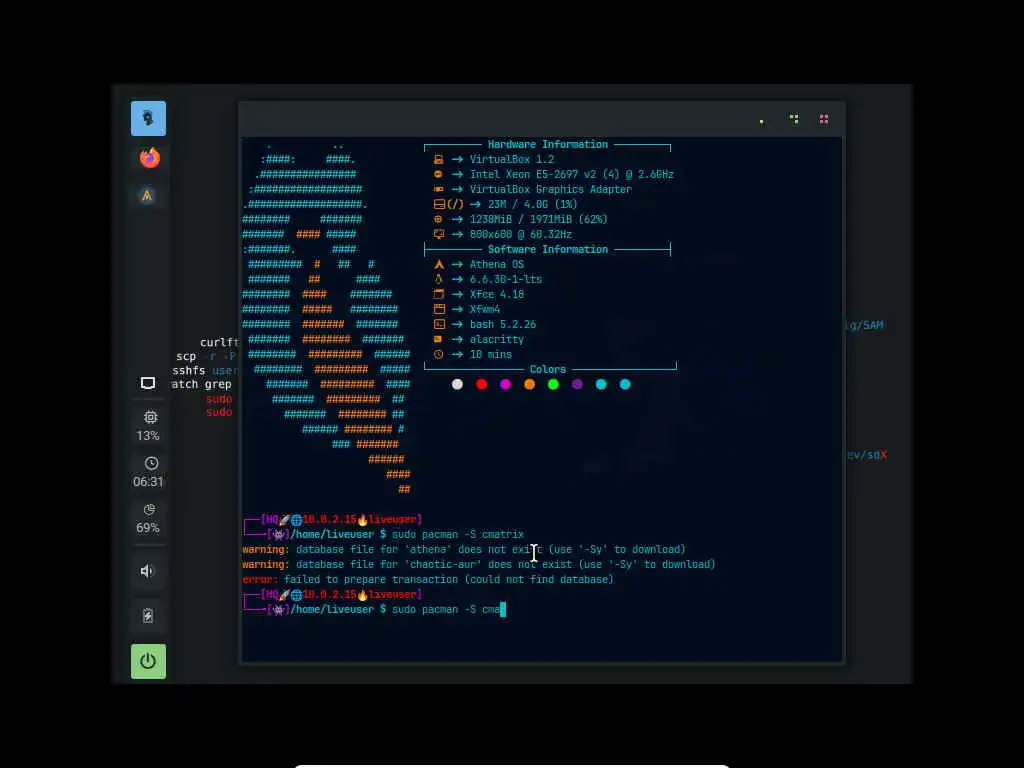Click the battery charging icon
This screenshot has width=1024, height=768.
[148, 615]
